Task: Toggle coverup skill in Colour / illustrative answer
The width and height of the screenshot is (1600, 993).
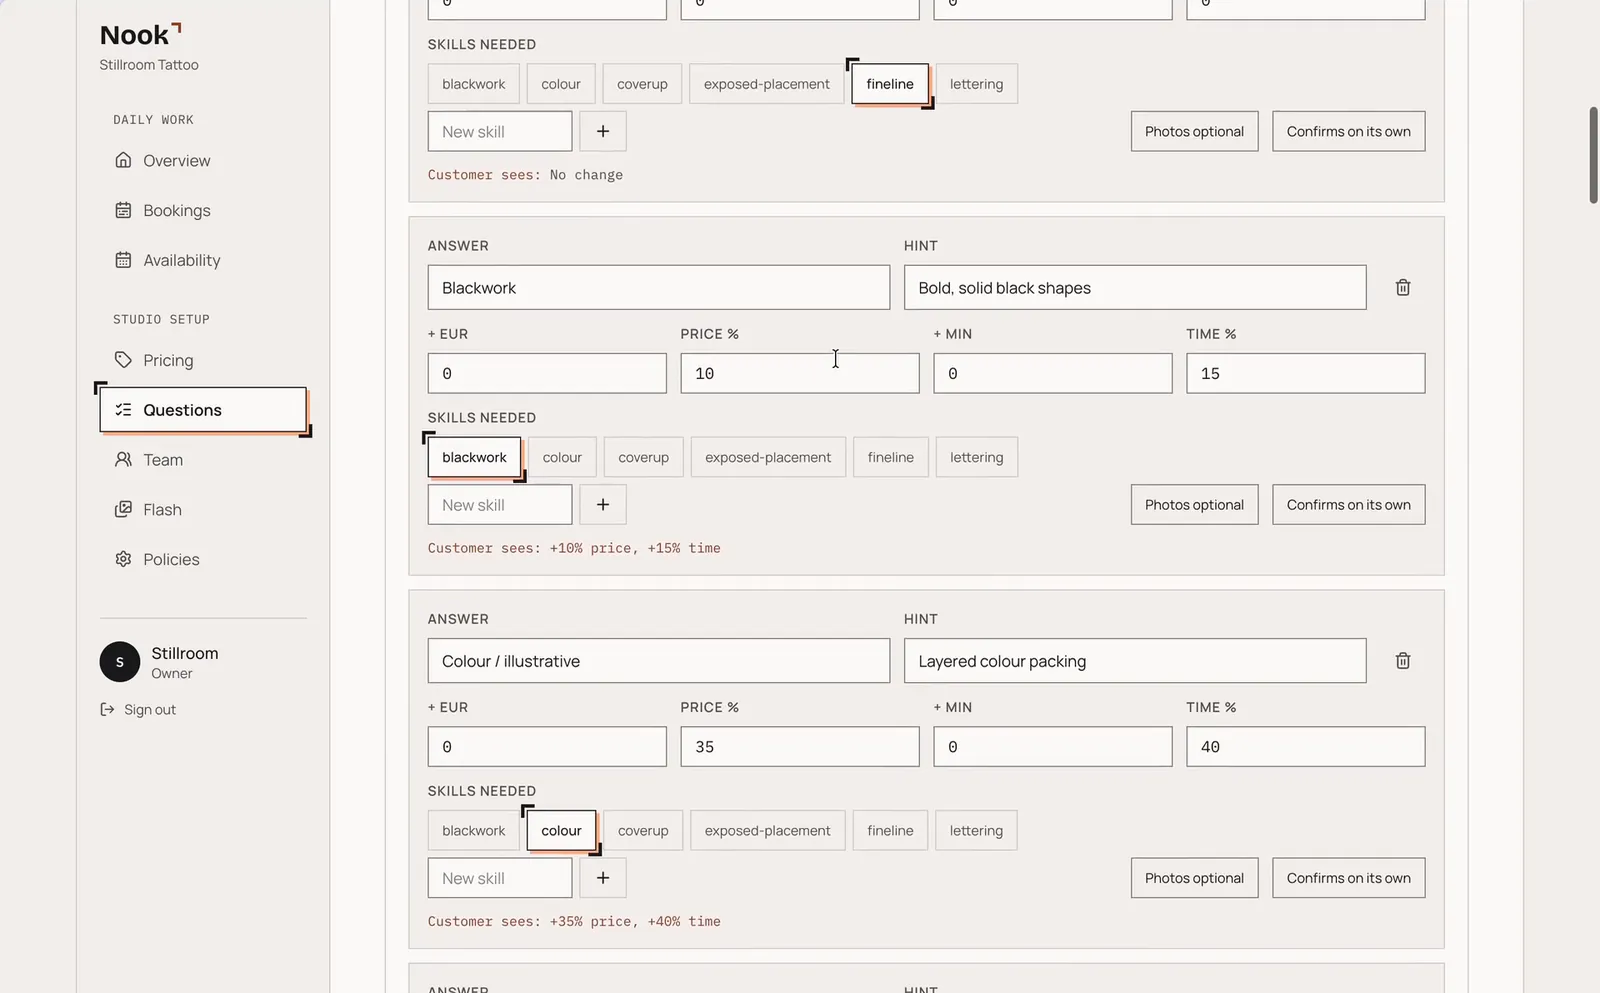Action: (x=643, y=831)
